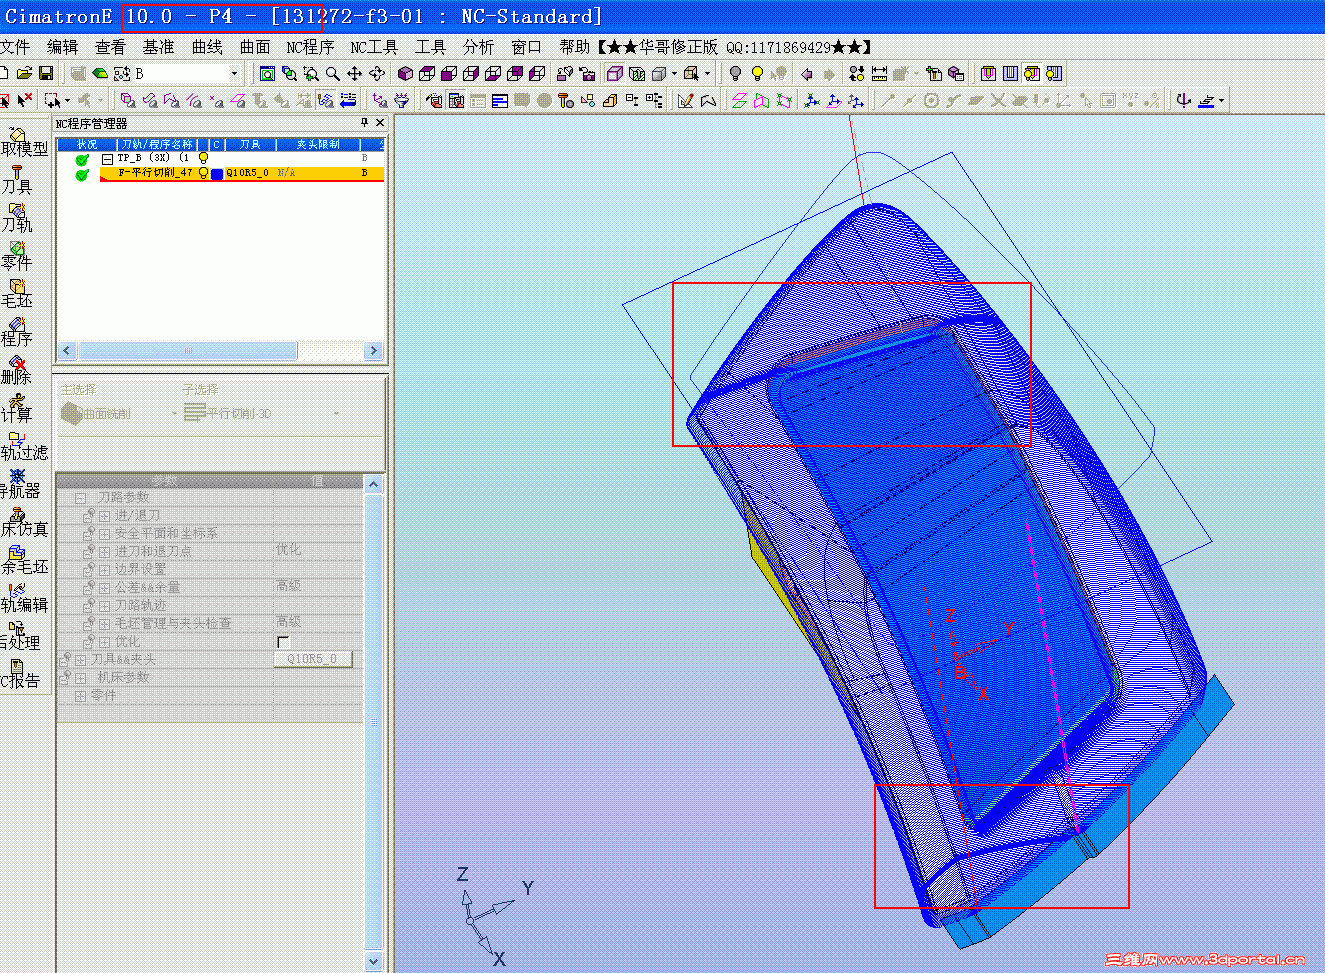
Task: Open the 分析 menu
Action: pyautogui.click(x=477, y=47)
